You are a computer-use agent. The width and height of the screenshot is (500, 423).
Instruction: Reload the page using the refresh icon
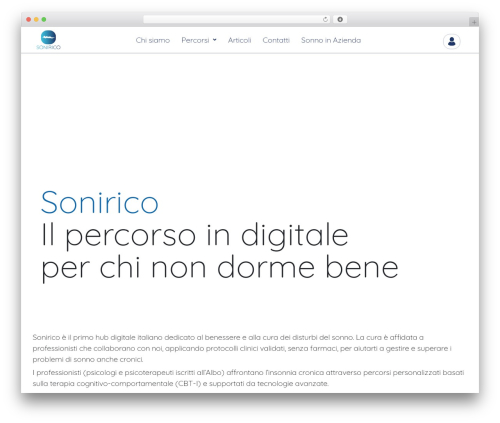click(x=325, y=20)
